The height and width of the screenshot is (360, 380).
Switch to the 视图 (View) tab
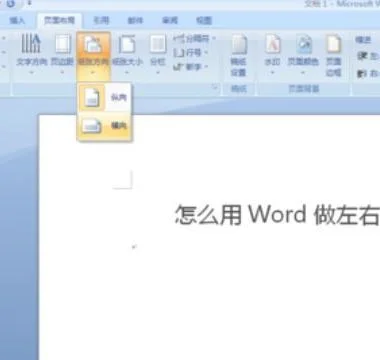204,20
